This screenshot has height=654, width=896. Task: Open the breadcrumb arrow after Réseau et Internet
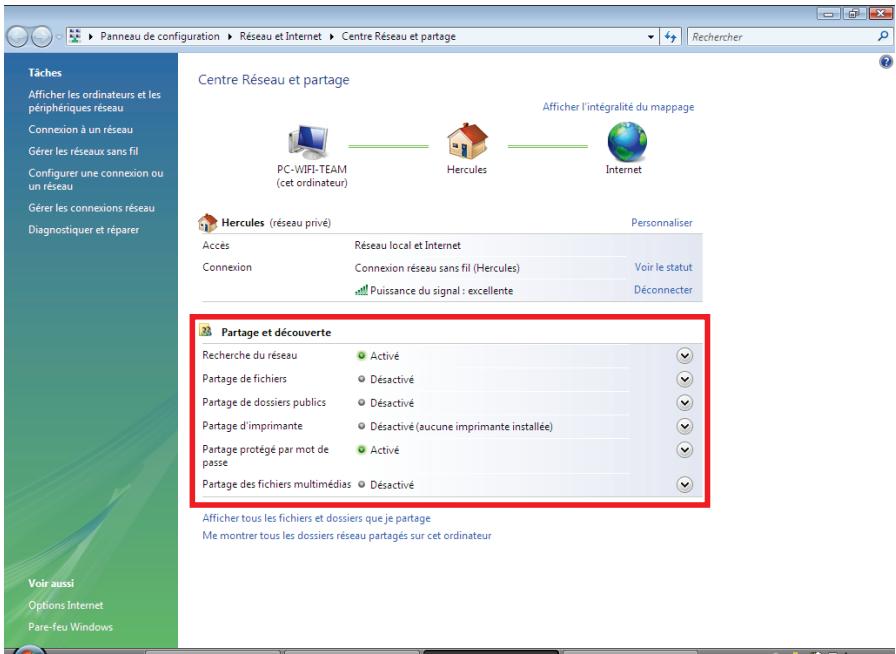(331, 37)
